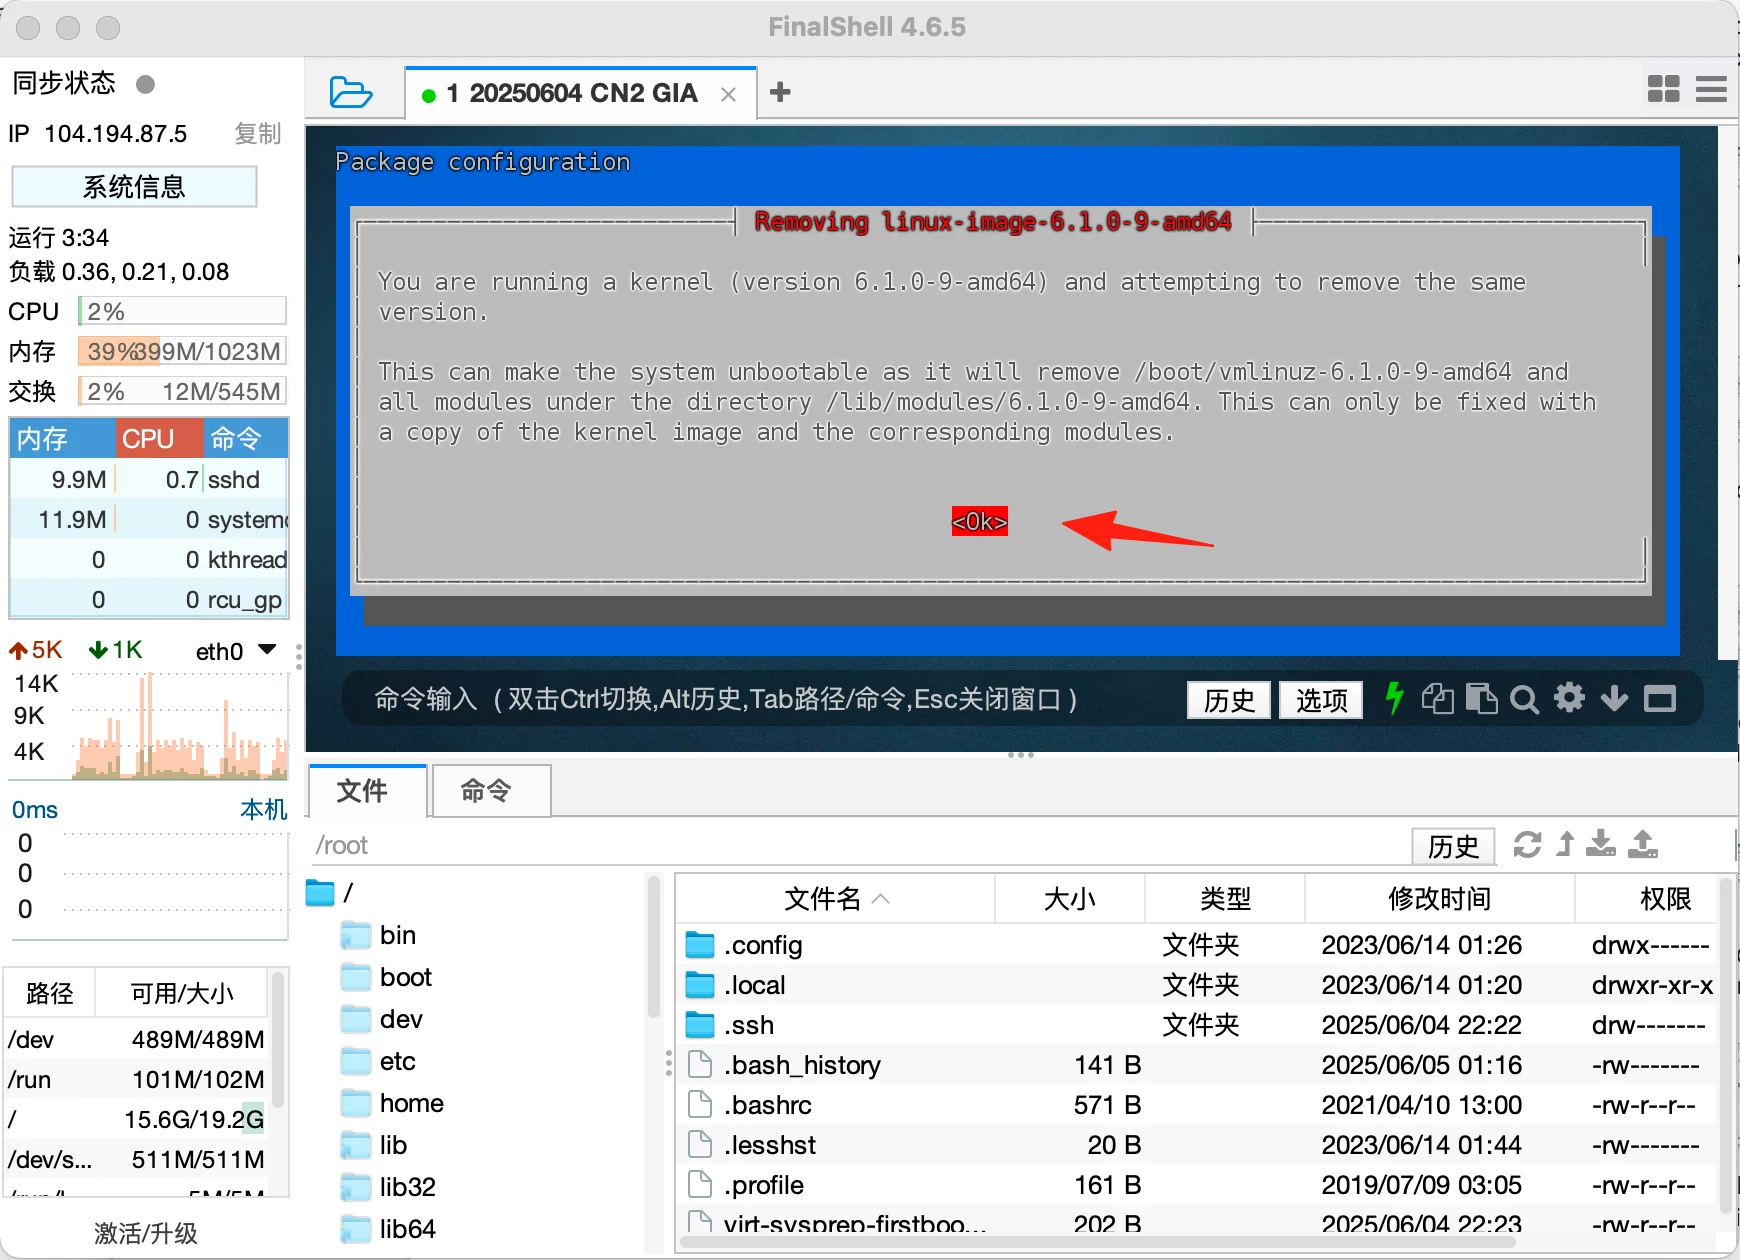Sort files by 类型 column header
The image size is (1740, 1260).
tap(1225, 899)
